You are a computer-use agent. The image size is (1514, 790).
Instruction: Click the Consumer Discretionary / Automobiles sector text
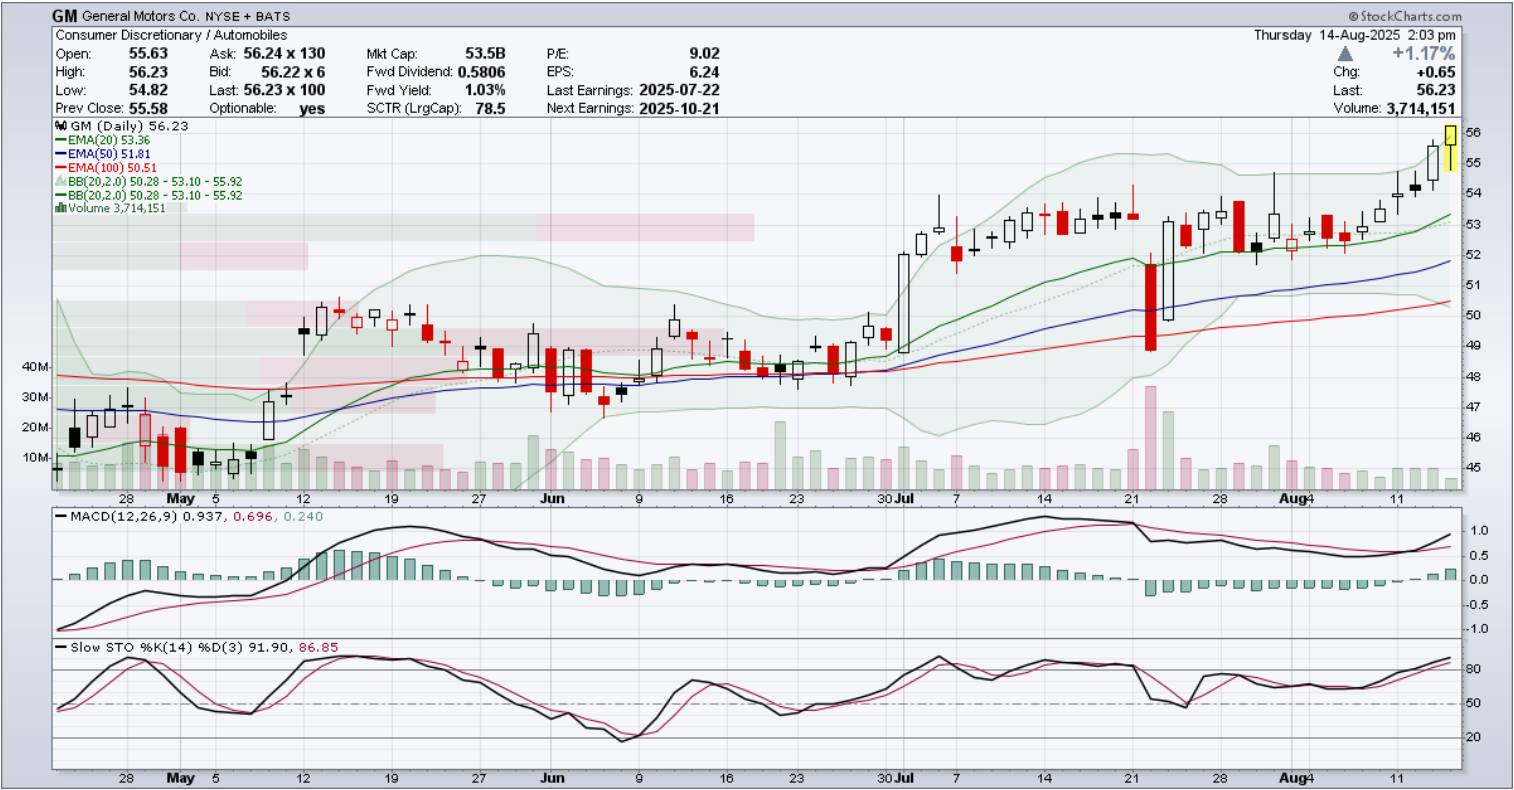tap(171, 35)
